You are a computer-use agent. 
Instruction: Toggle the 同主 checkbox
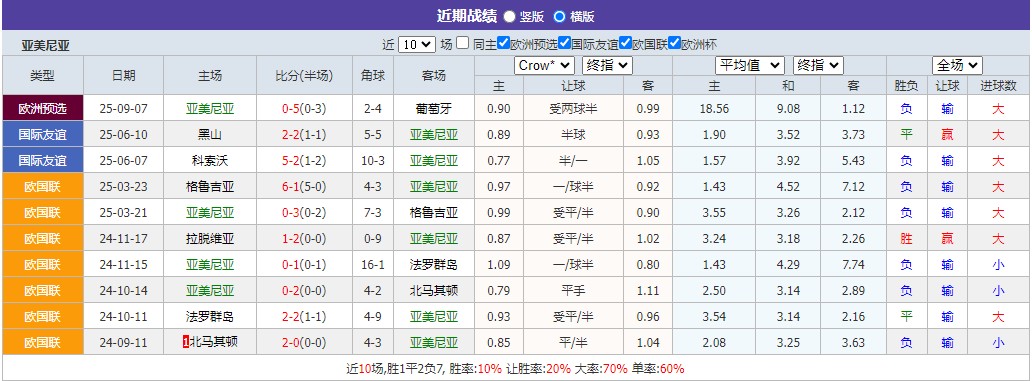463,43
